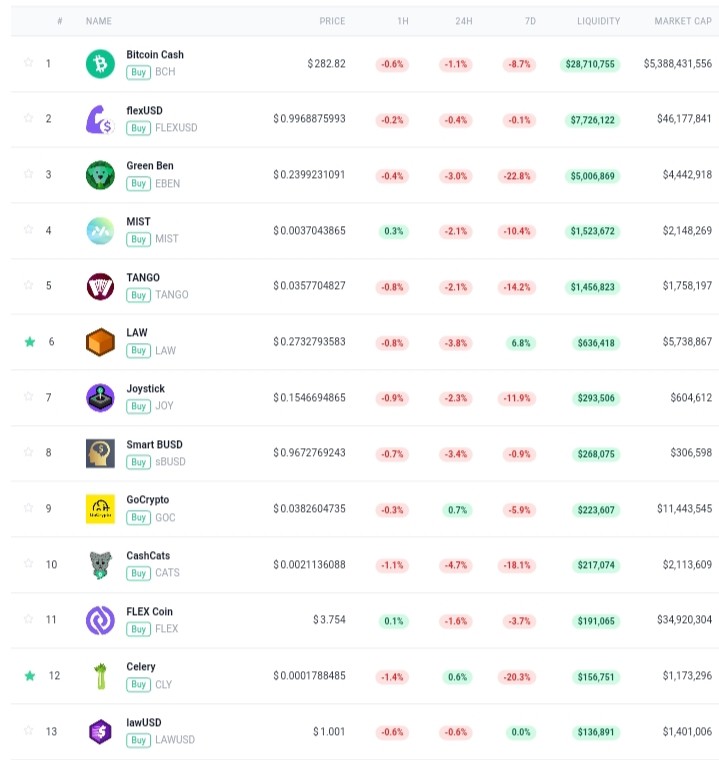Sort by LIQUIDITY column header

(x=598, y=21)
